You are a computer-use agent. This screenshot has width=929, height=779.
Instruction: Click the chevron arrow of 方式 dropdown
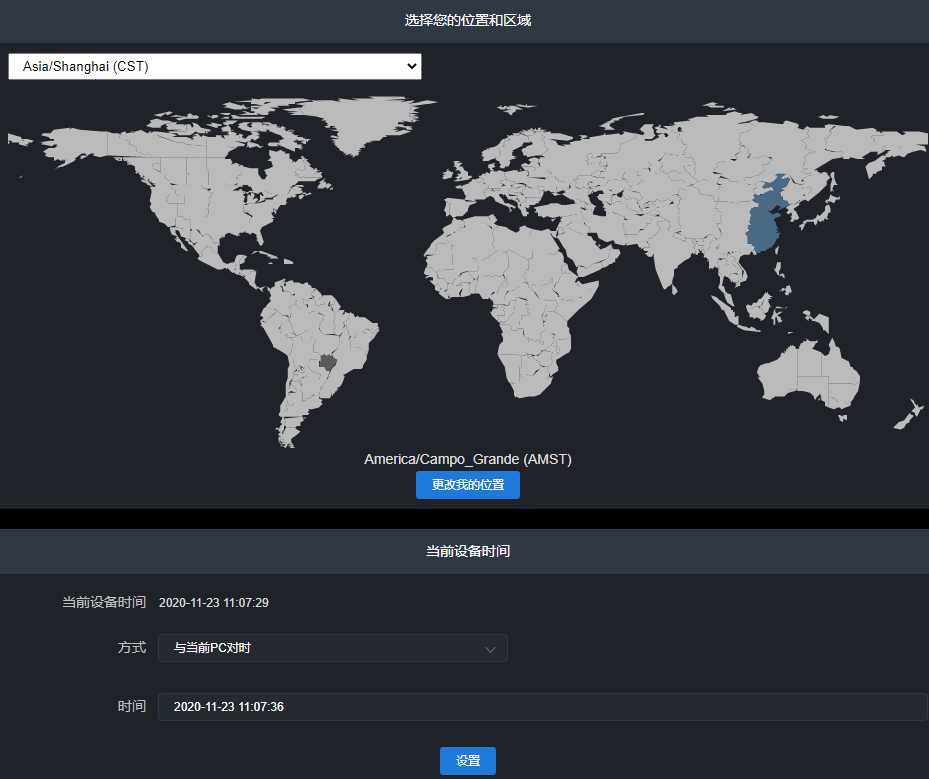pyautogui.click(x=490, y=649)
